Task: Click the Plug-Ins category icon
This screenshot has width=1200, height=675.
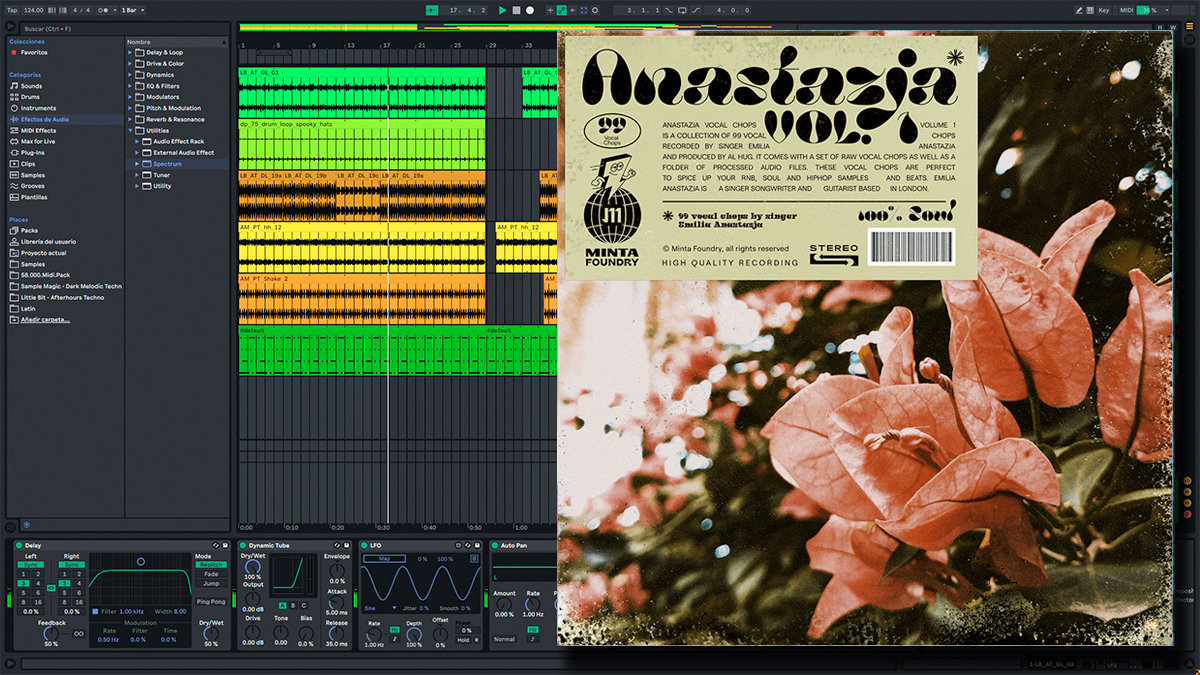Action: pos(14,153)
